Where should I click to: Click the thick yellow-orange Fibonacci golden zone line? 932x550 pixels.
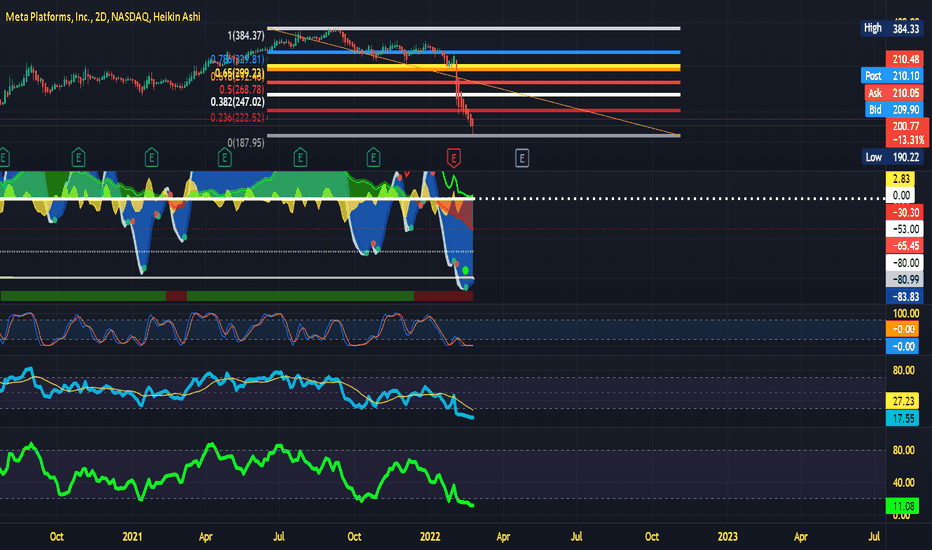(474, 68)
